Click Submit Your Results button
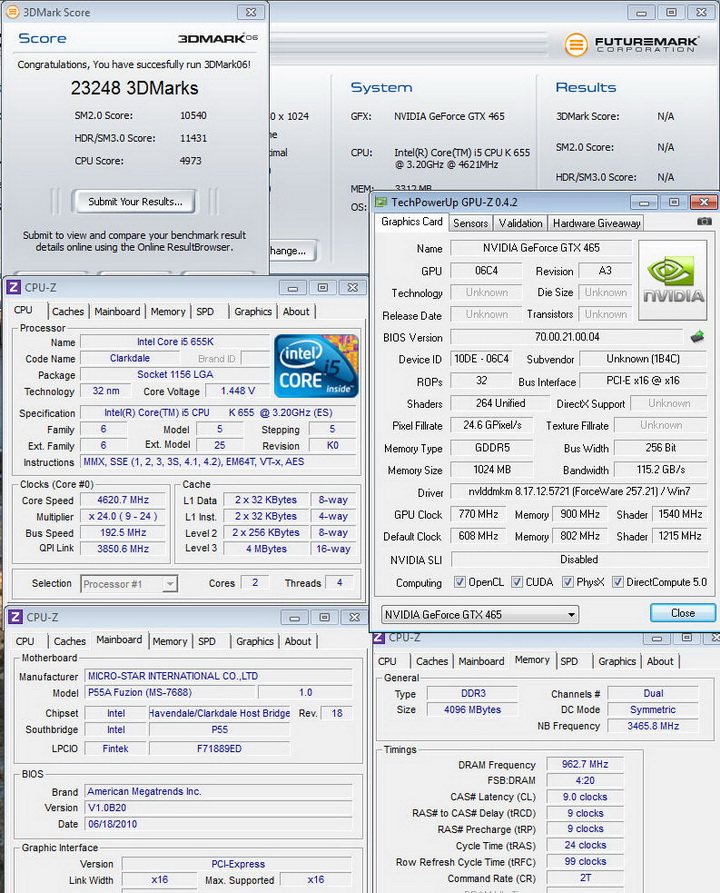 point(134,202)
